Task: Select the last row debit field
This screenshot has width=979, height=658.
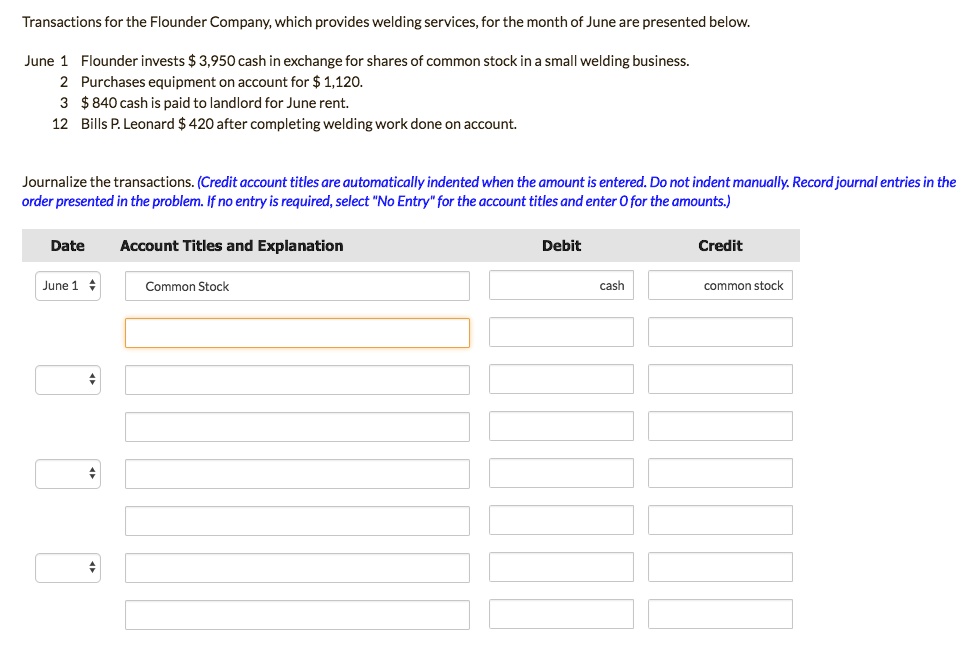Action: pos(561,614)
